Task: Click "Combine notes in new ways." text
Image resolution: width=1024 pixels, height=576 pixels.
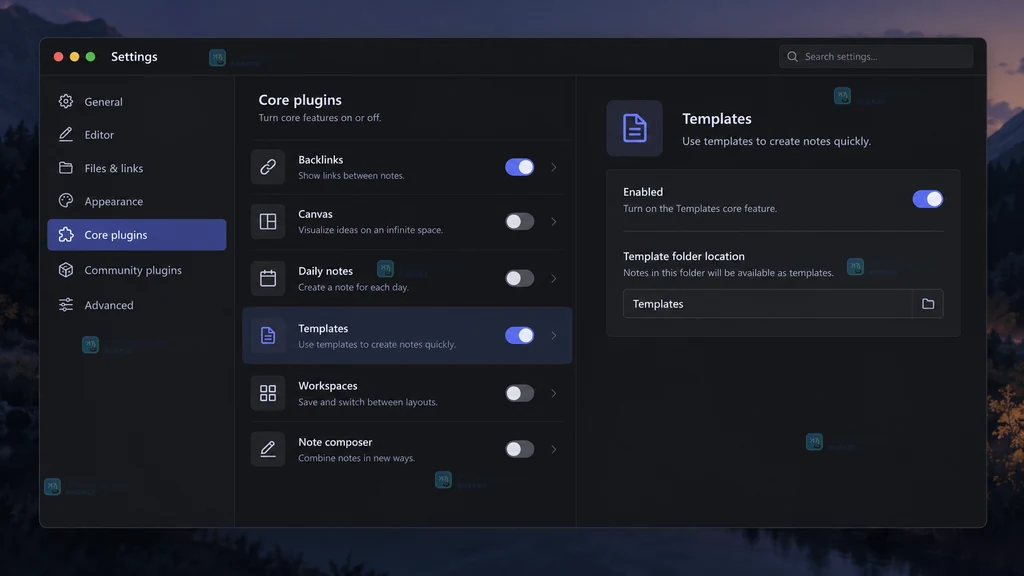Action: [x=357, y=458]
